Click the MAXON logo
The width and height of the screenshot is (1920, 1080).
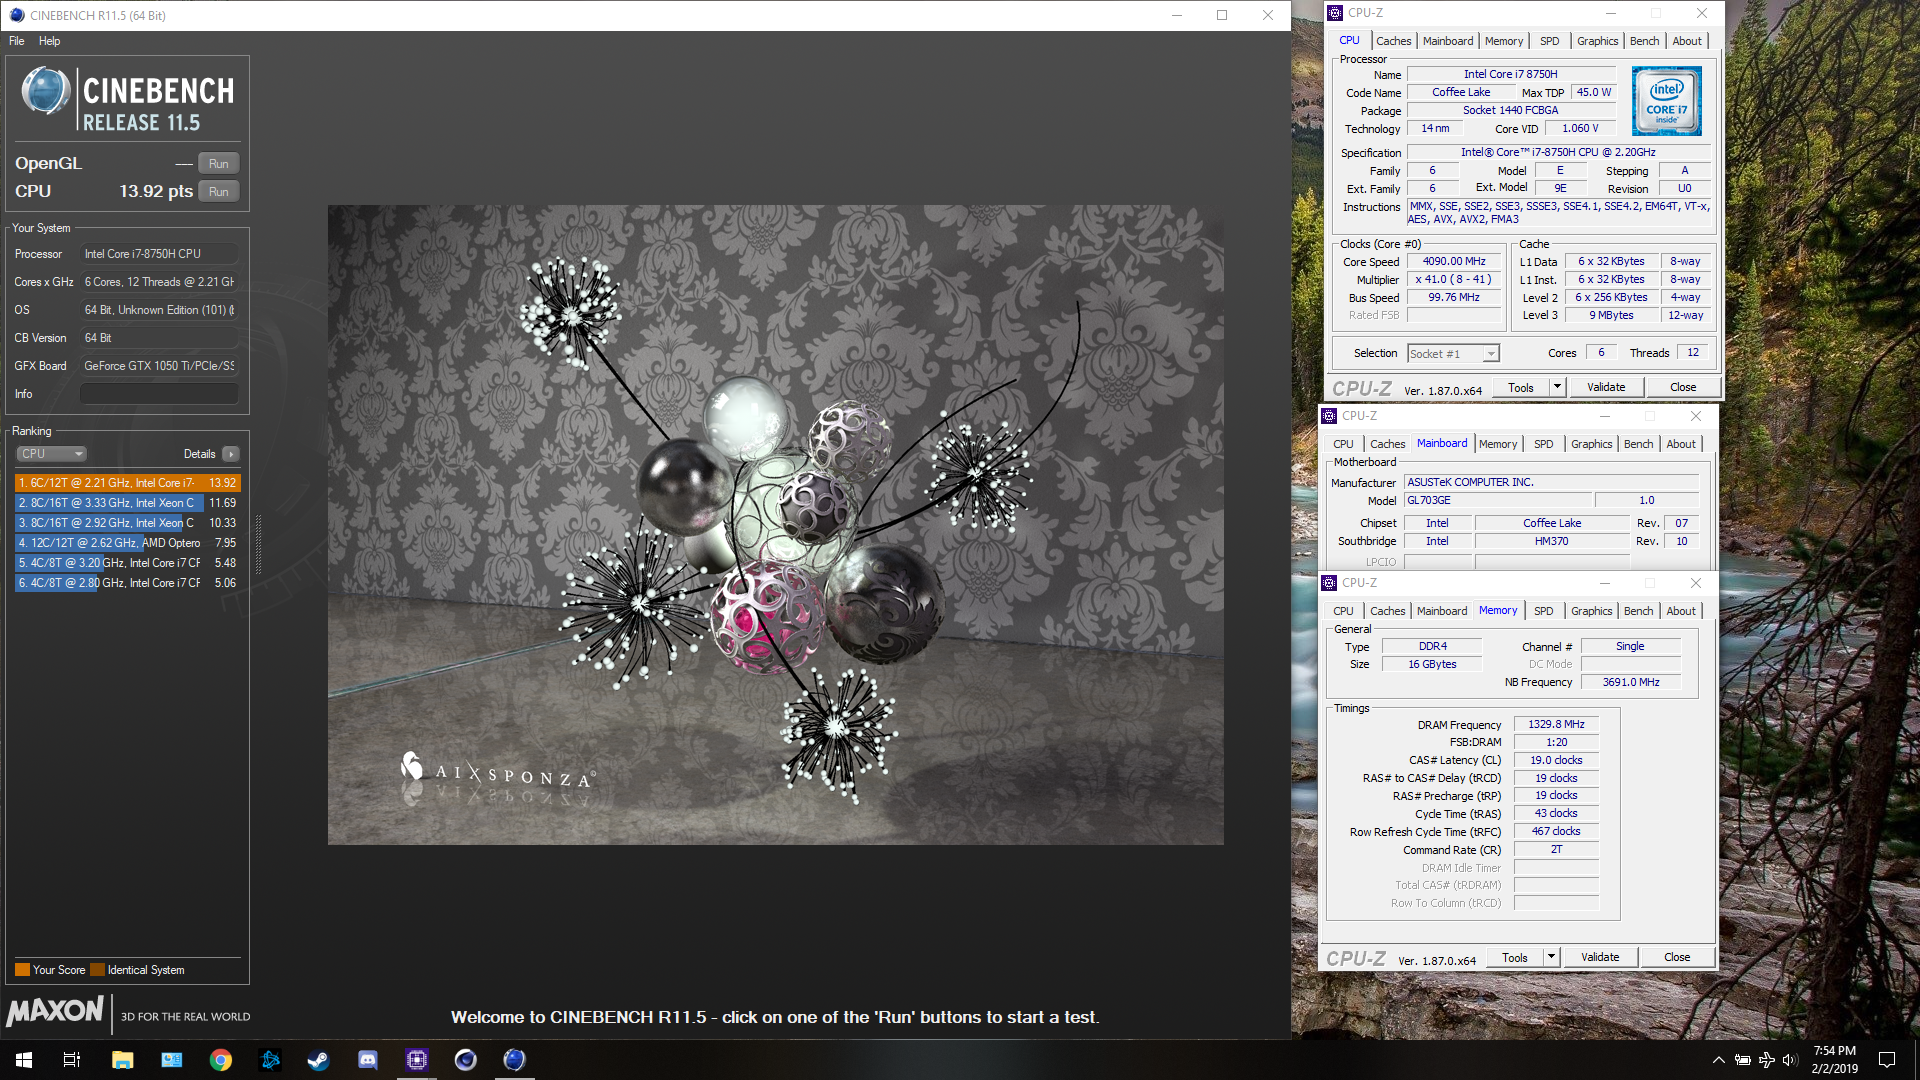(x=55, y=1011)
